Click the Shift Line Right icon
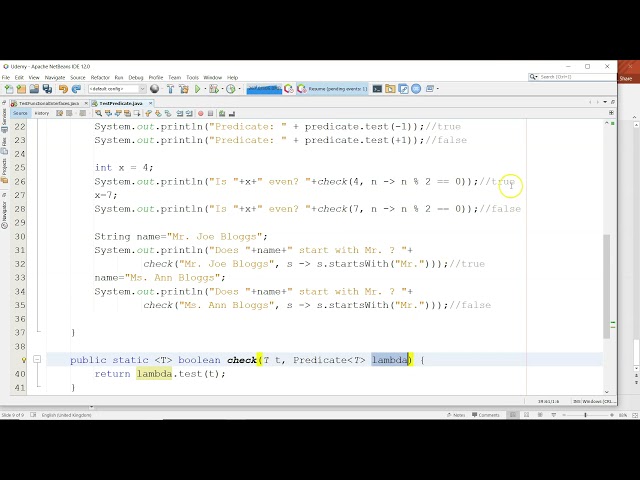This screenshot has height=480, width=640. point(189,113)
